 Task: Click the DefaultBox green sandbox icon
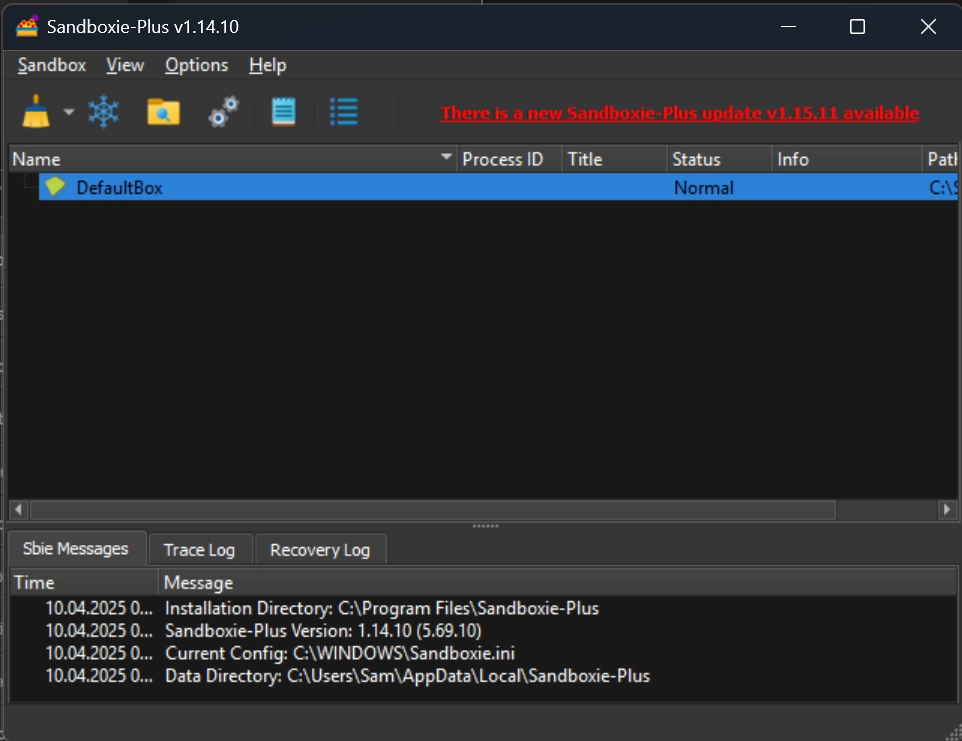pos(55,186)
